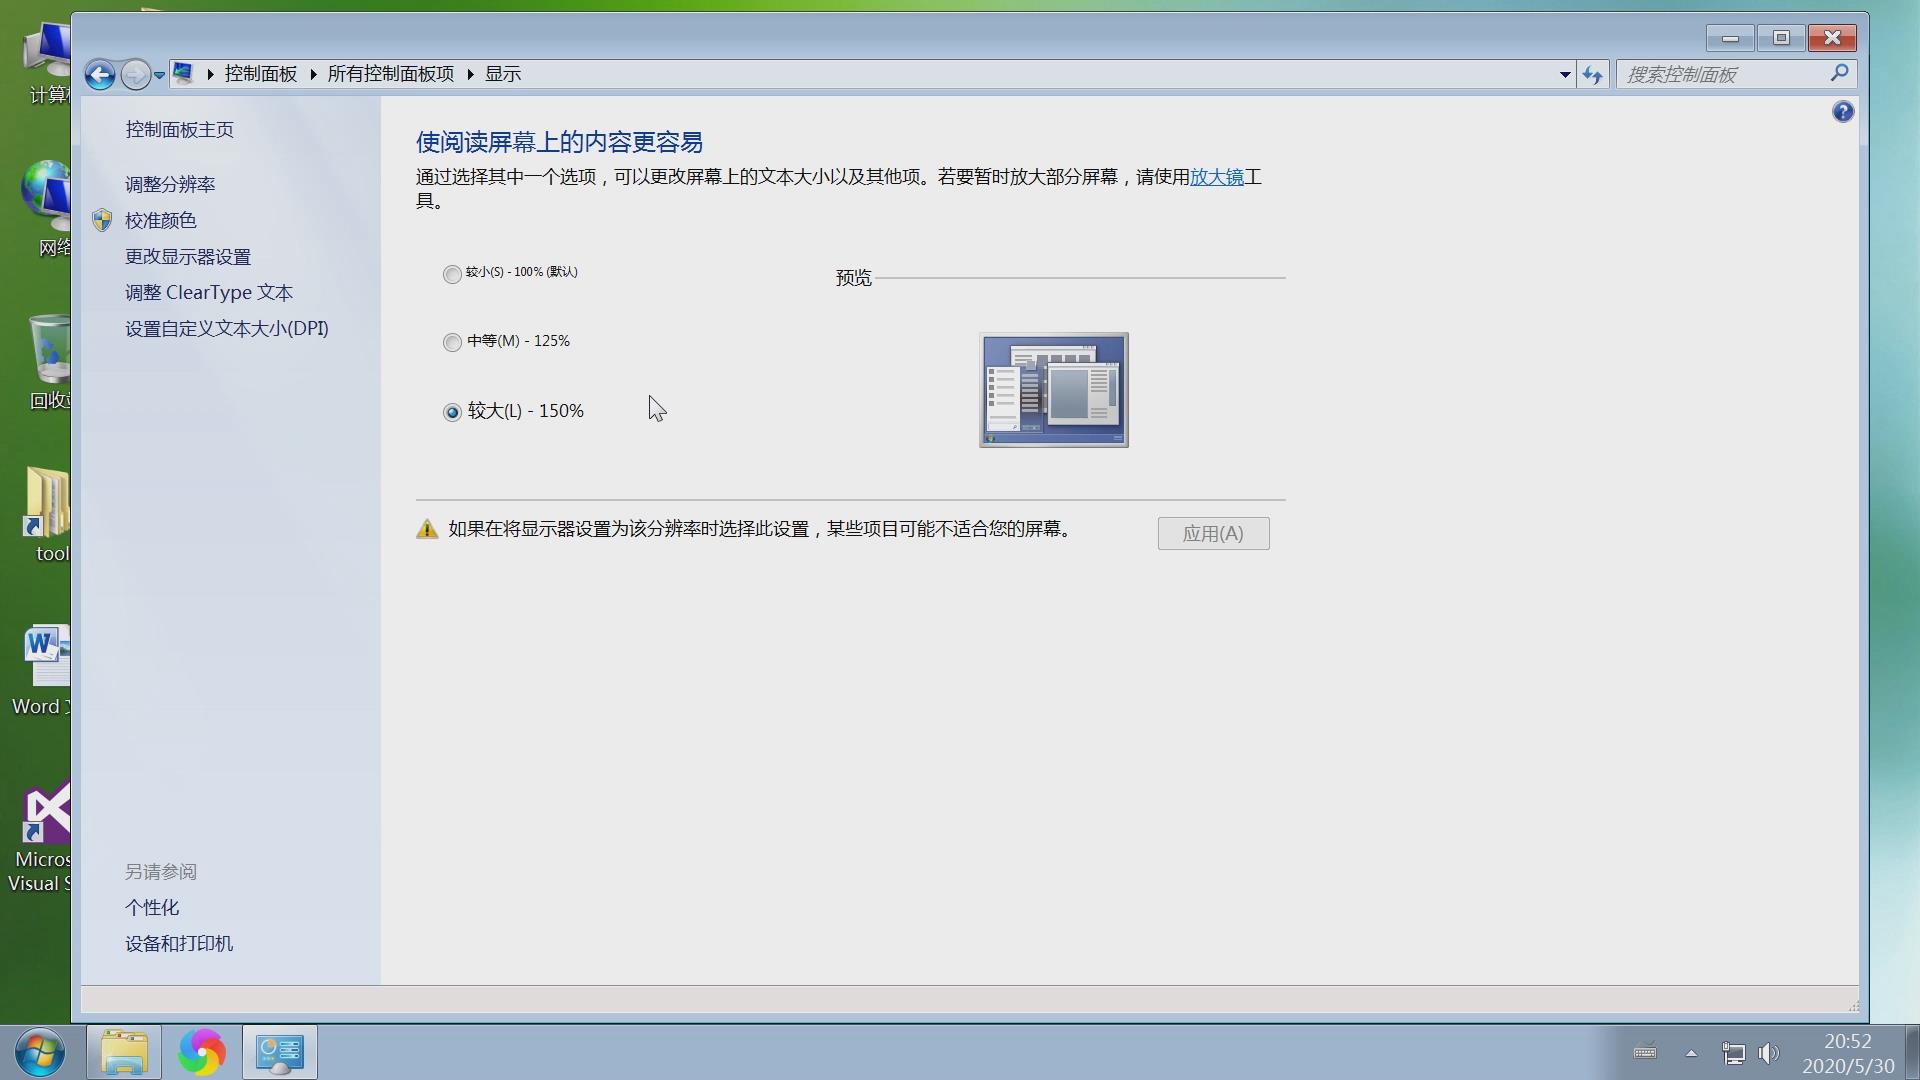The width and height of the screenshot is (1920, 1080).
Task: Click the 更改显示器设置 monitor settings icon
Action: [x=186, y=256]
